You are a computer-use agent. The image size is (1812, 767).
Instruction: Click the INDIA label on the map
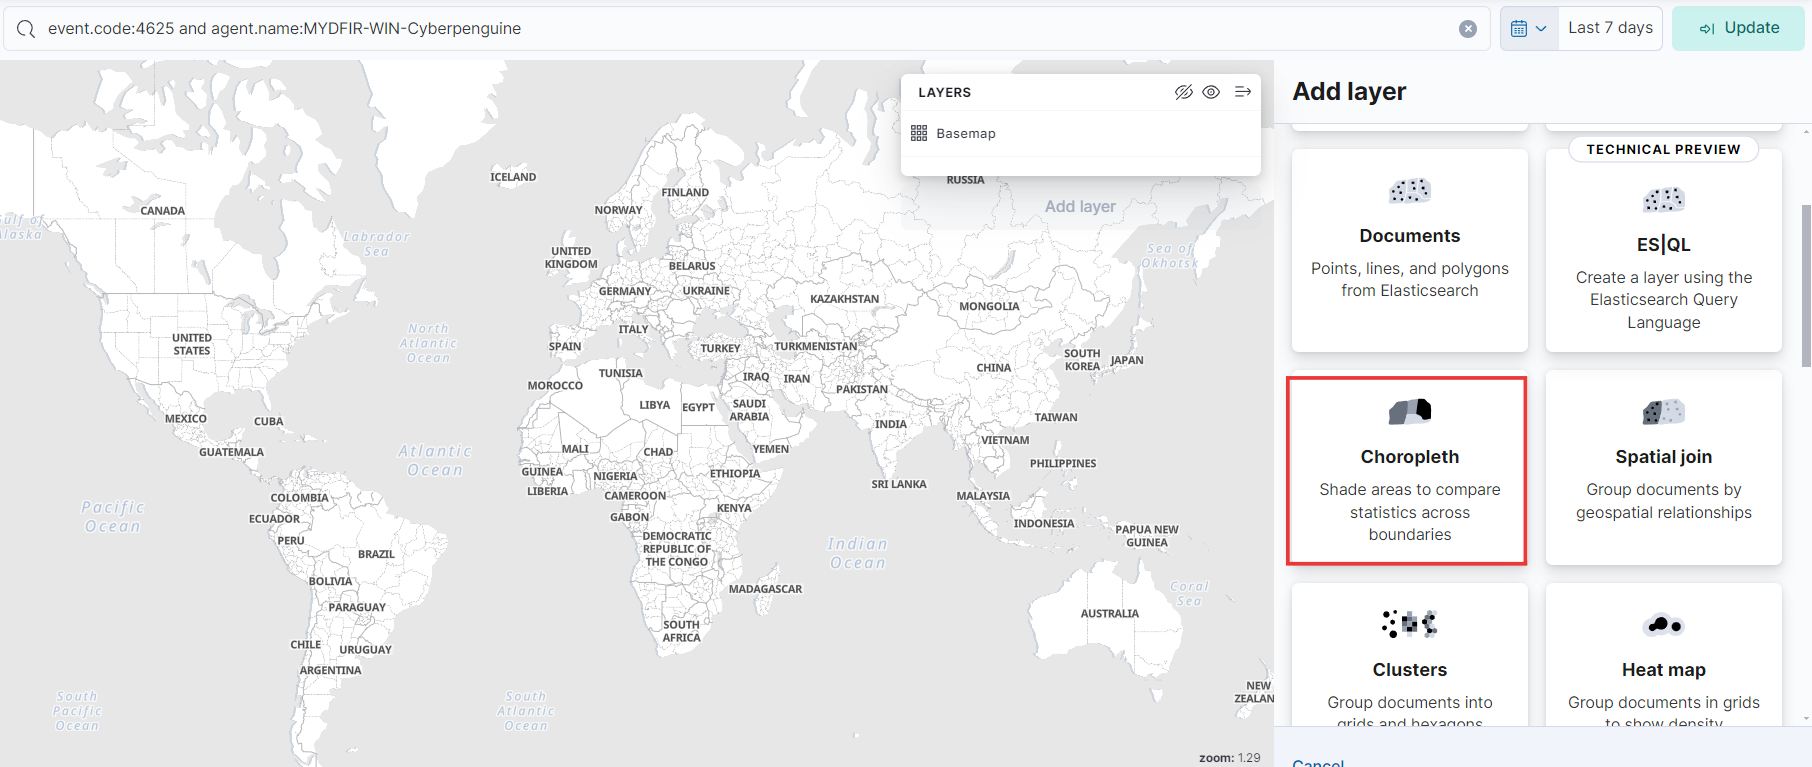(x=891, y=424)
